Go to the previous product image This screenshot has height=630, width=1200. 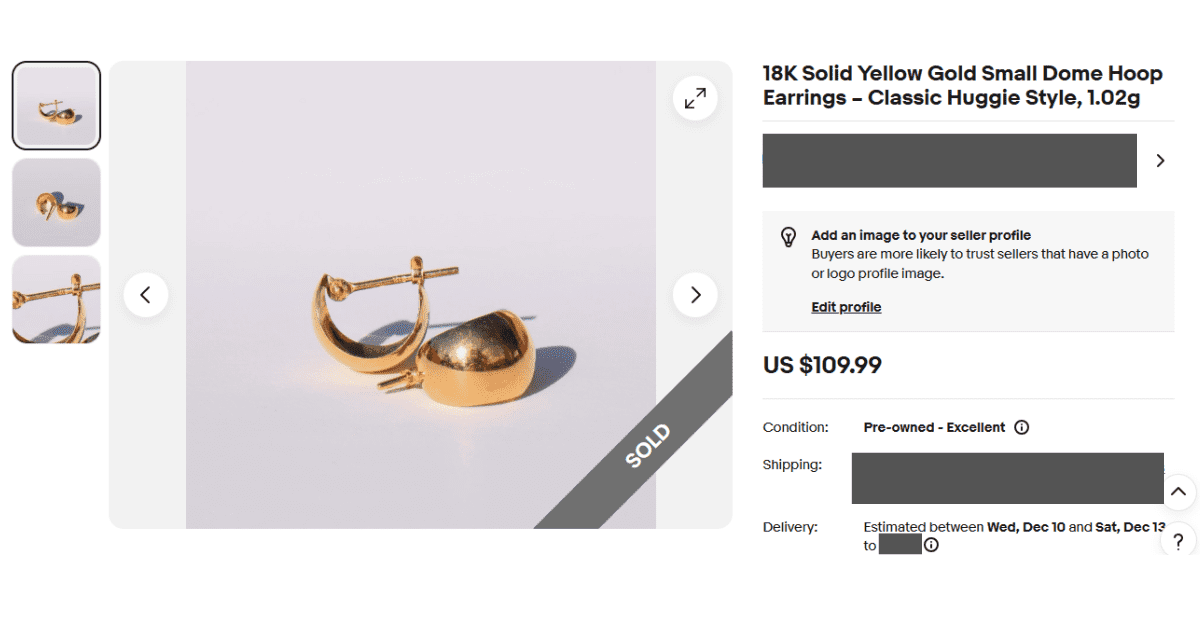click(x=146, y=295)
